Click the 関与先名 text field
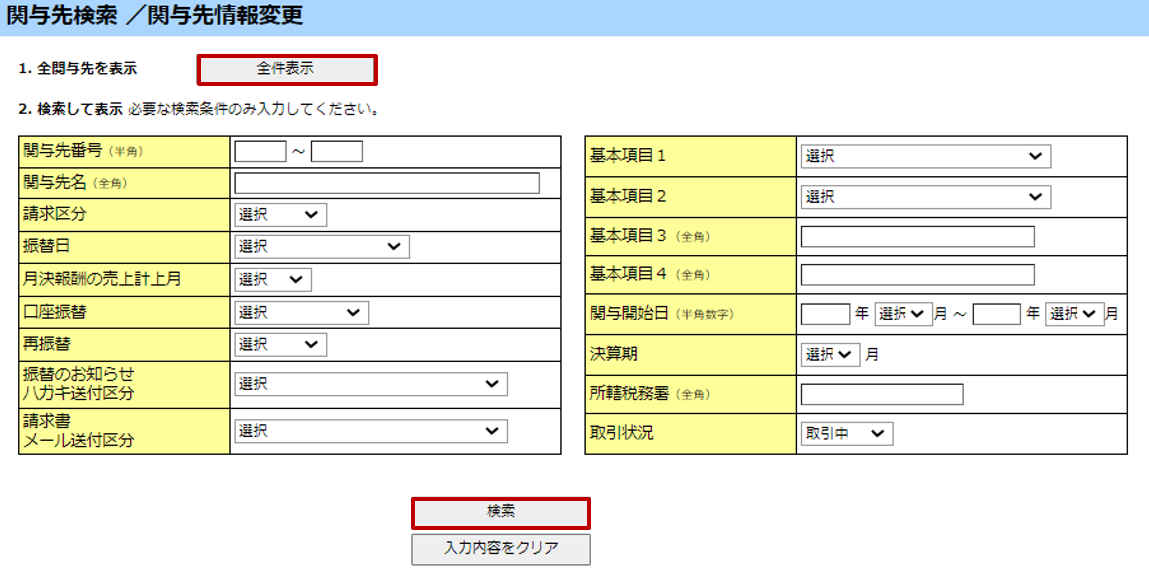1149x576 pixels. 386,183
